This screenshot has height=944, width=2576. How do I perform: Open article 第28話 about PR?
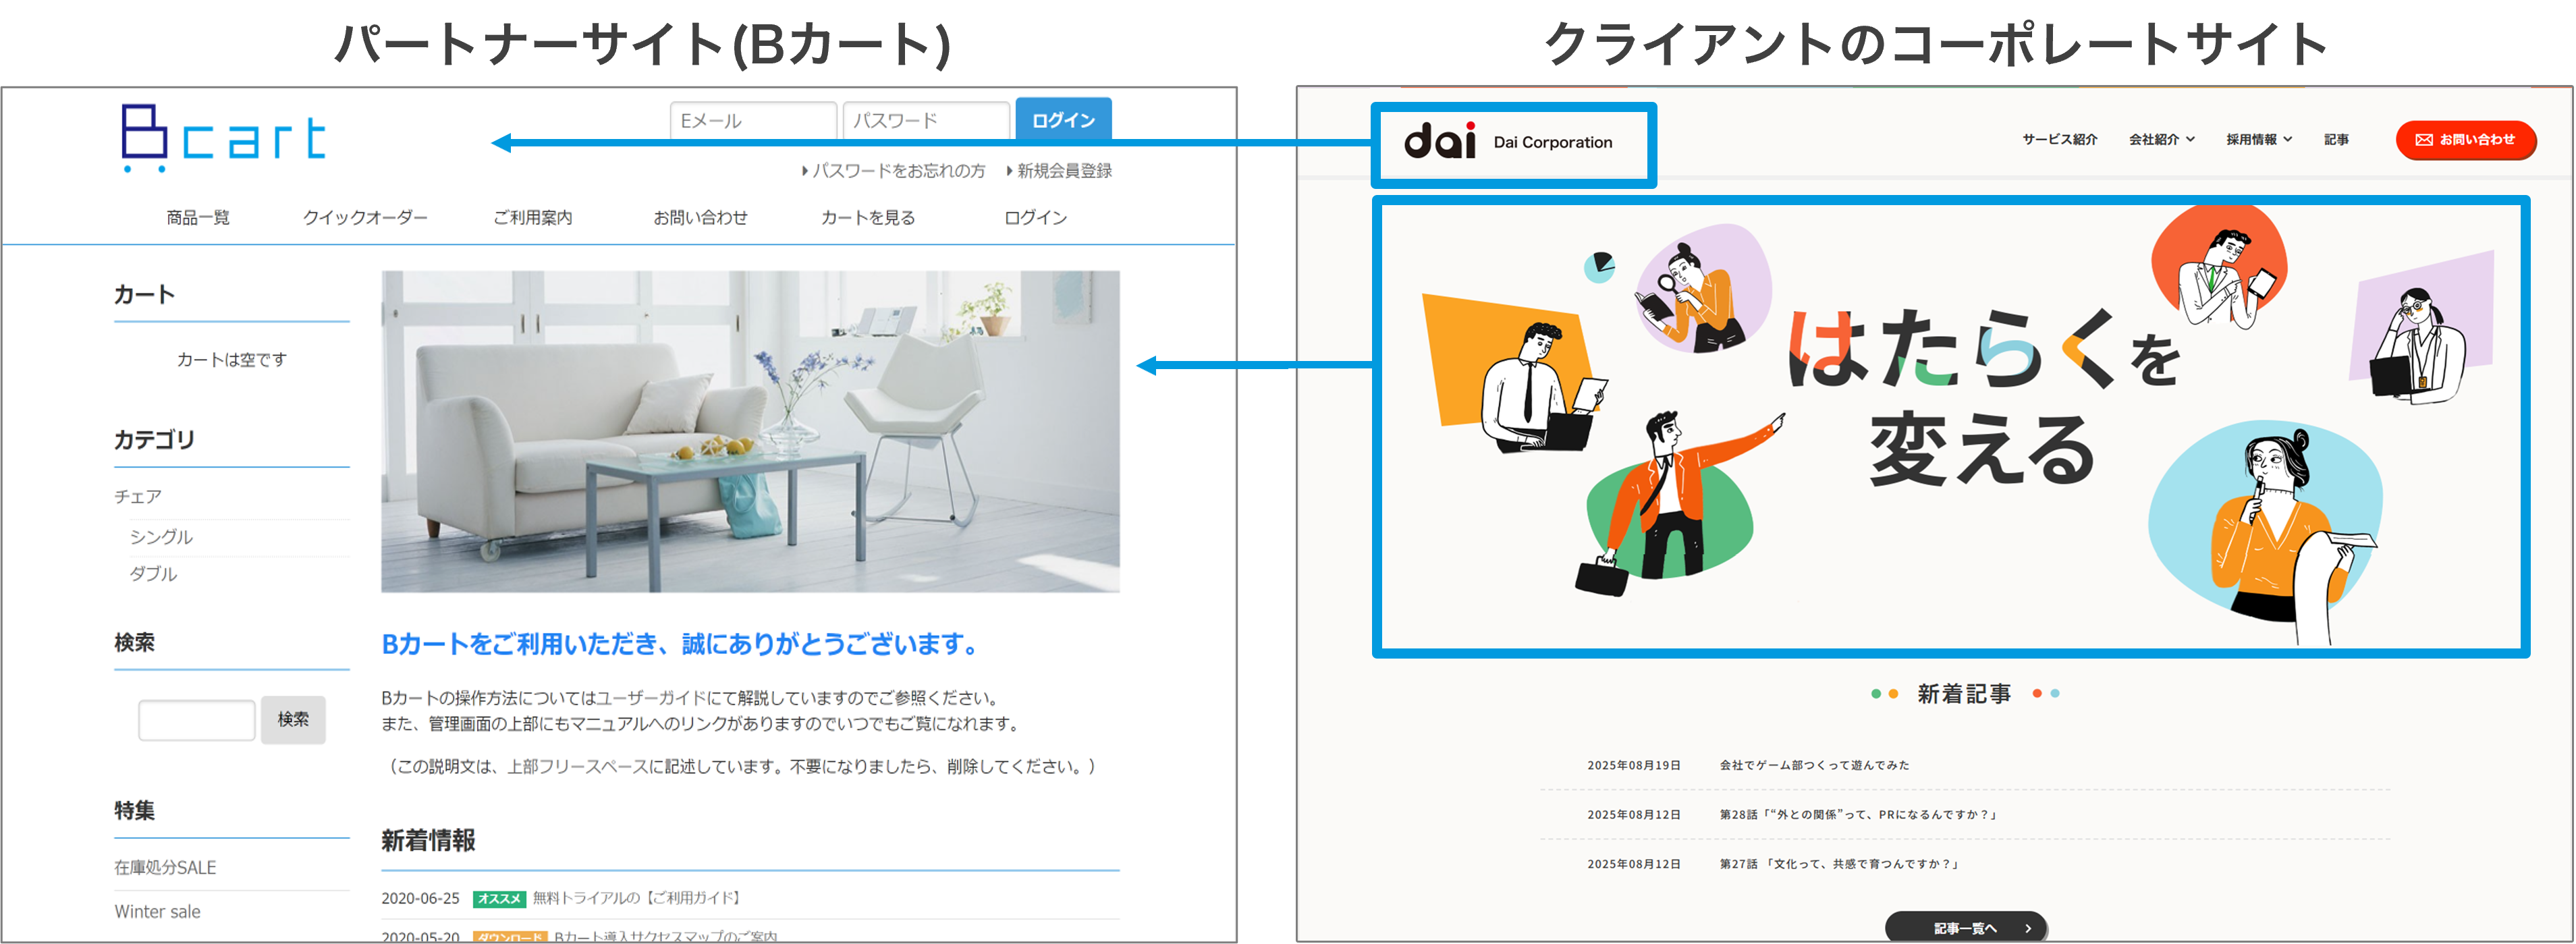(x=1858, y=815)
